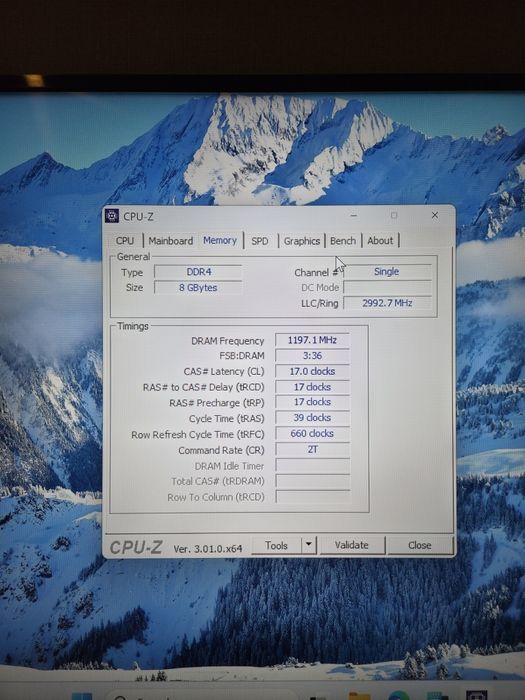Click the tRCD 17 clocks value
This screenshot has height=700, width=525.
[312, 387]
